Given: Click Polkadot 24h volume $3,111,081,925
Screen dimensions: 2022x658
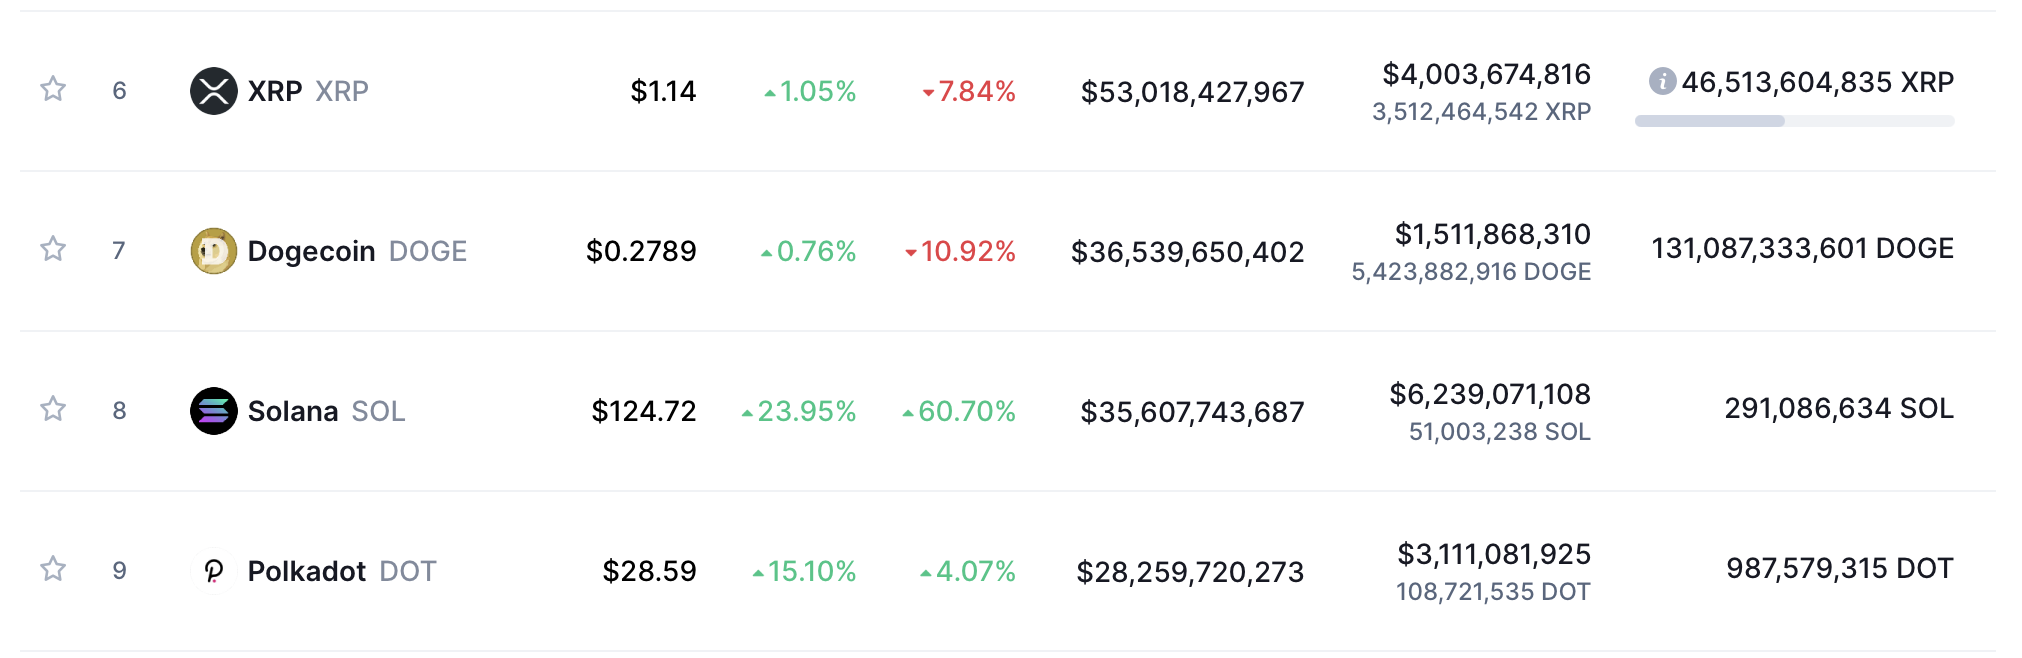Looking at the screenshot, I should click(x=1494, y=554).
